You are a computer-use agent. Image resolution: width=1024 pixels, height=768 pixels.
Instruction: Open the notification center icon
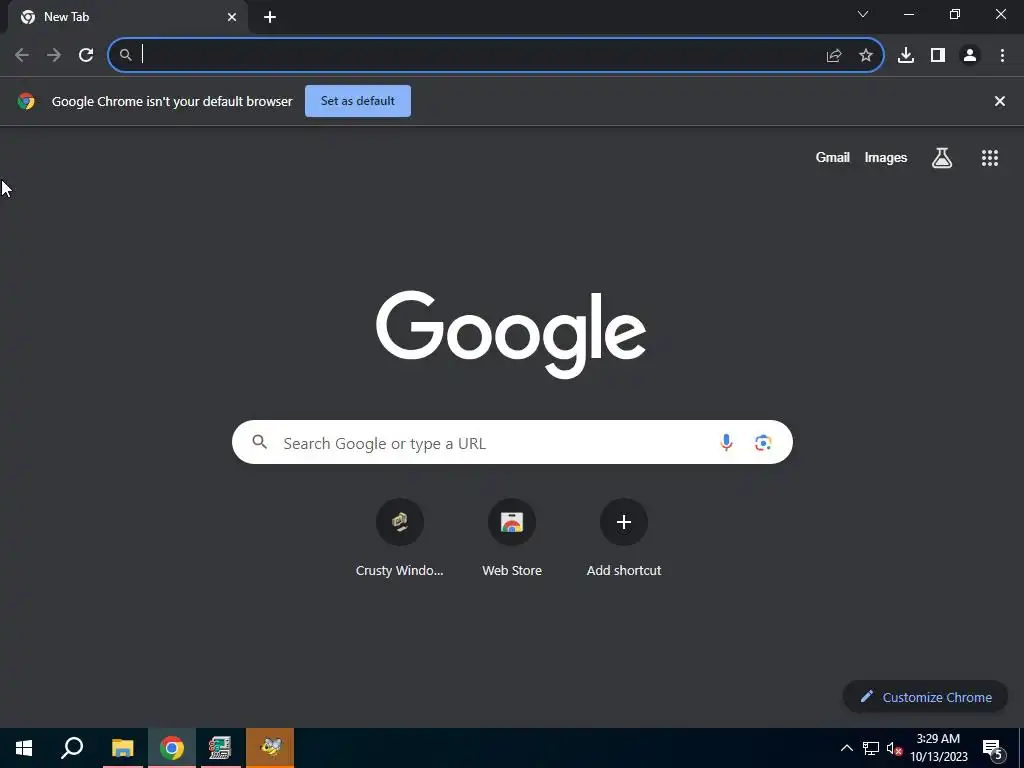993,749
